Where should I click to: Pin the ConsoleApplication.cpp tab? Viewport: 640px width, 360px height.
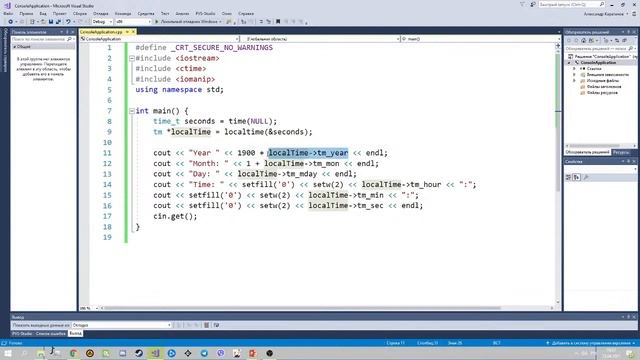(x=127, y=31)
